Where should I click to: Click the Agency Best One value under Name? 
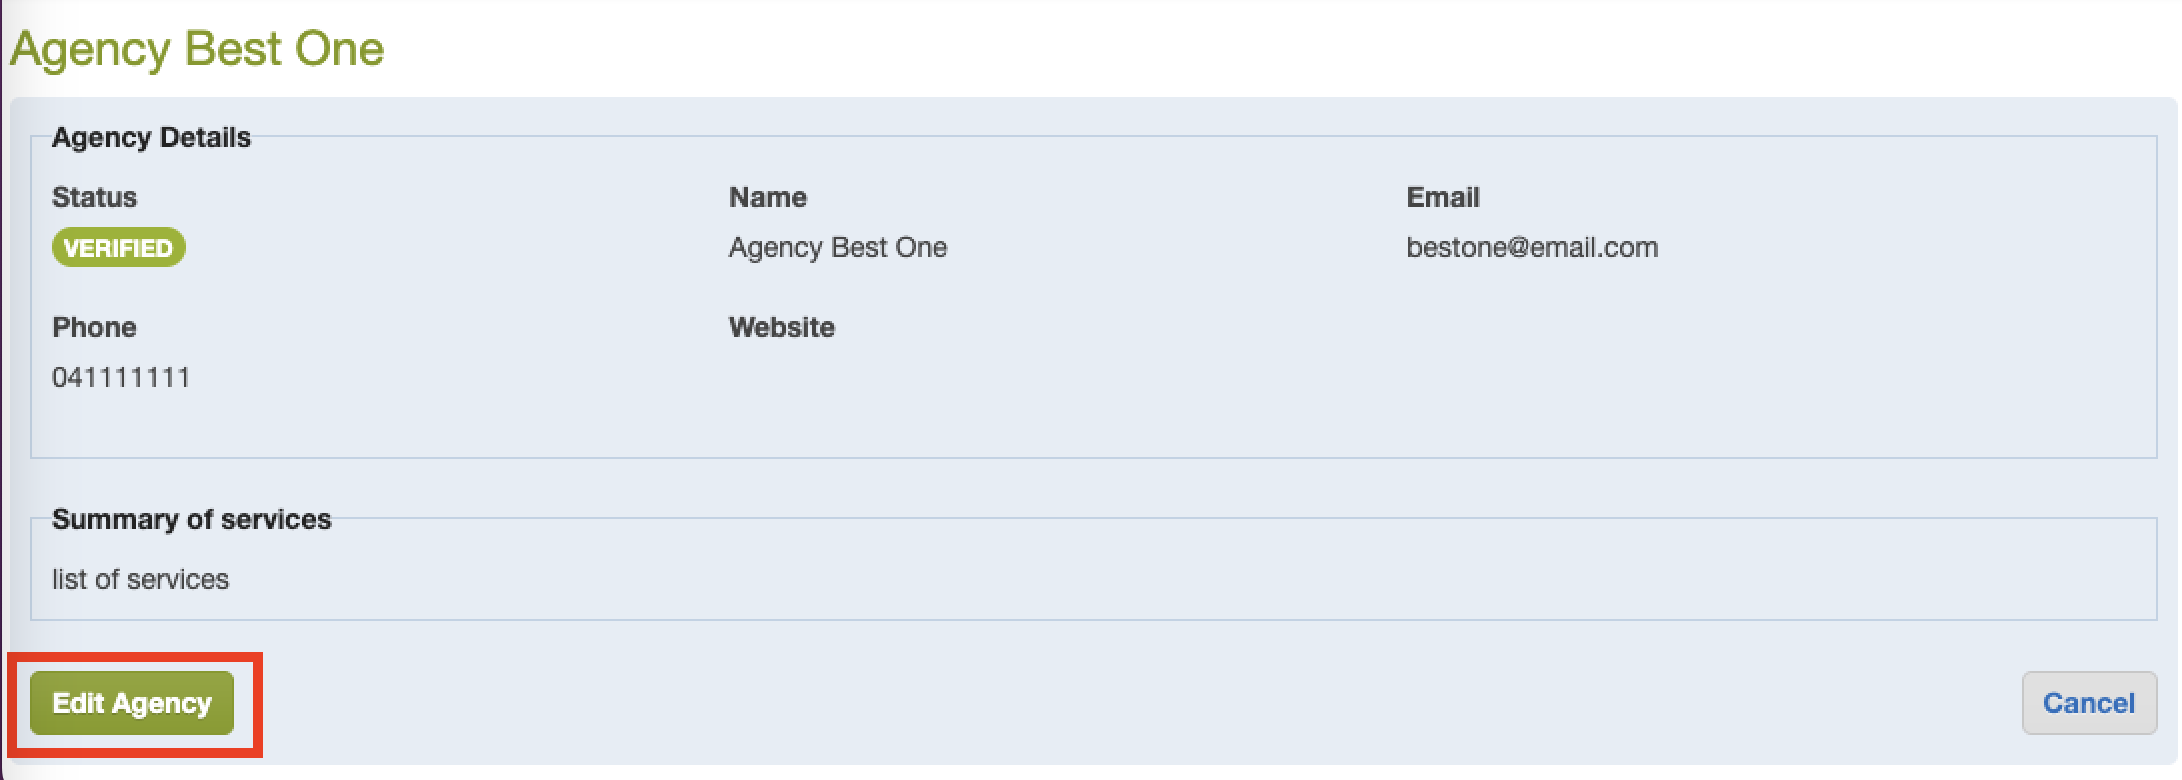point(837,248)
